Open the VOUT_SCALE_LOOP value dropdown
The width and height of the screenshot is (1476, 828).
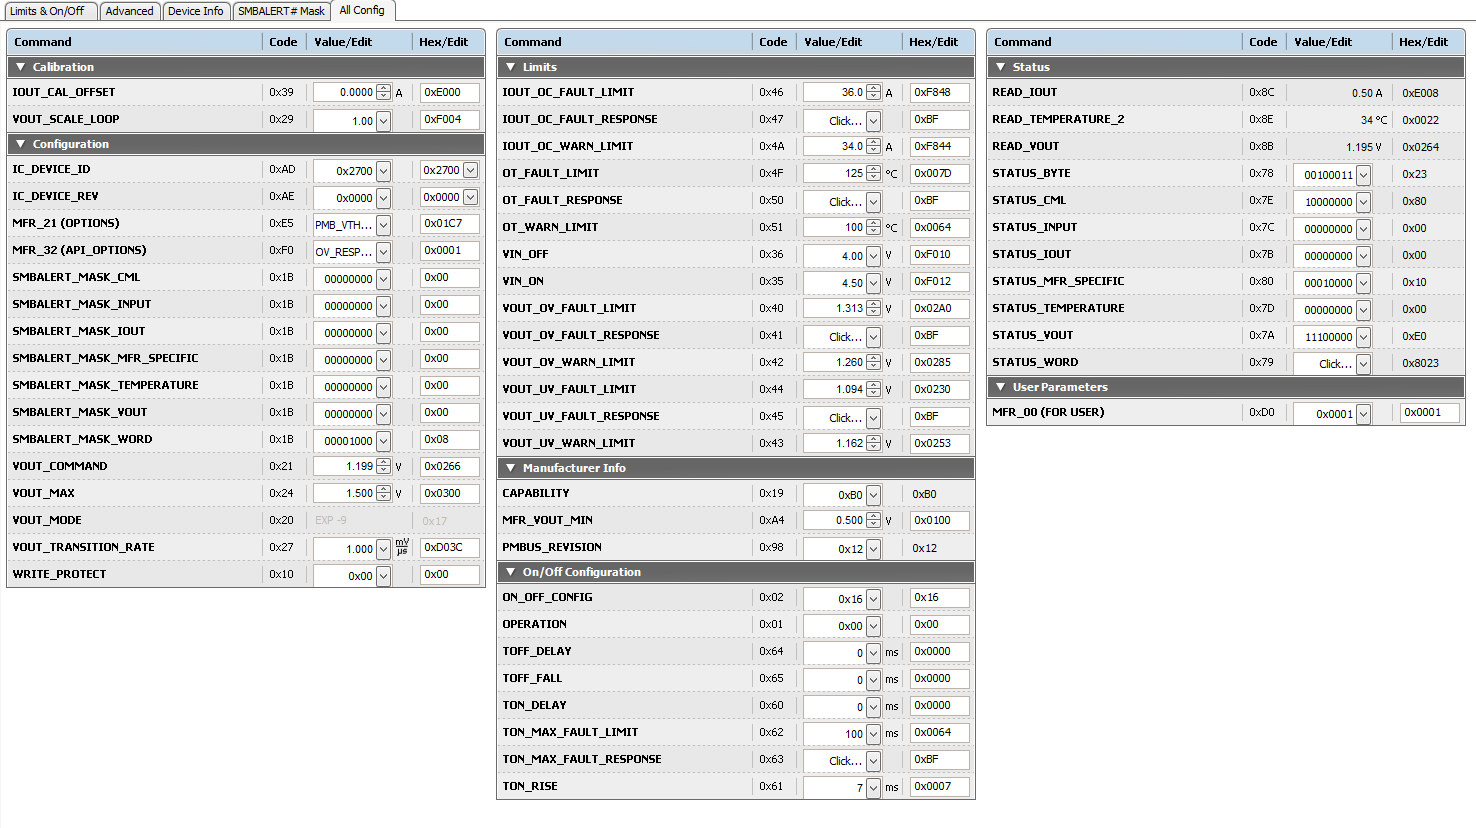click(x=383, y=120)
